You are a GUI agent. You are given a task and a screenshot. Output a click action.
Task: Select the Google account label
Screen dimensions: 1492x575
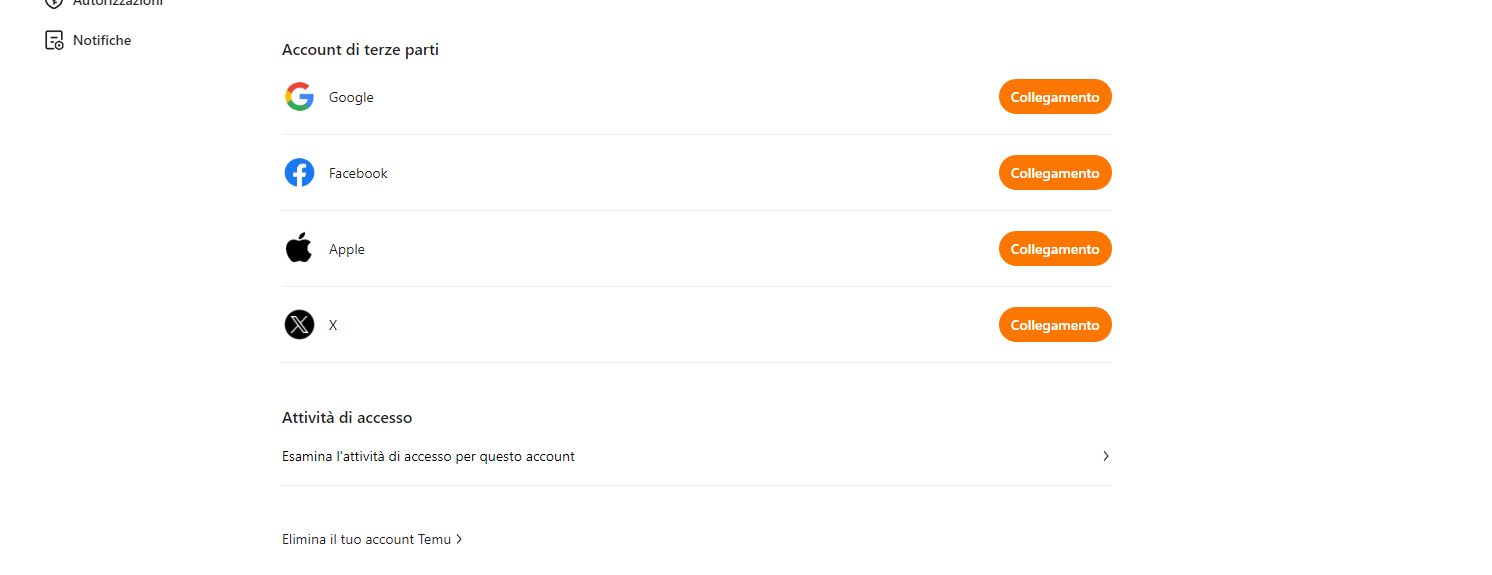coord(351,97)
